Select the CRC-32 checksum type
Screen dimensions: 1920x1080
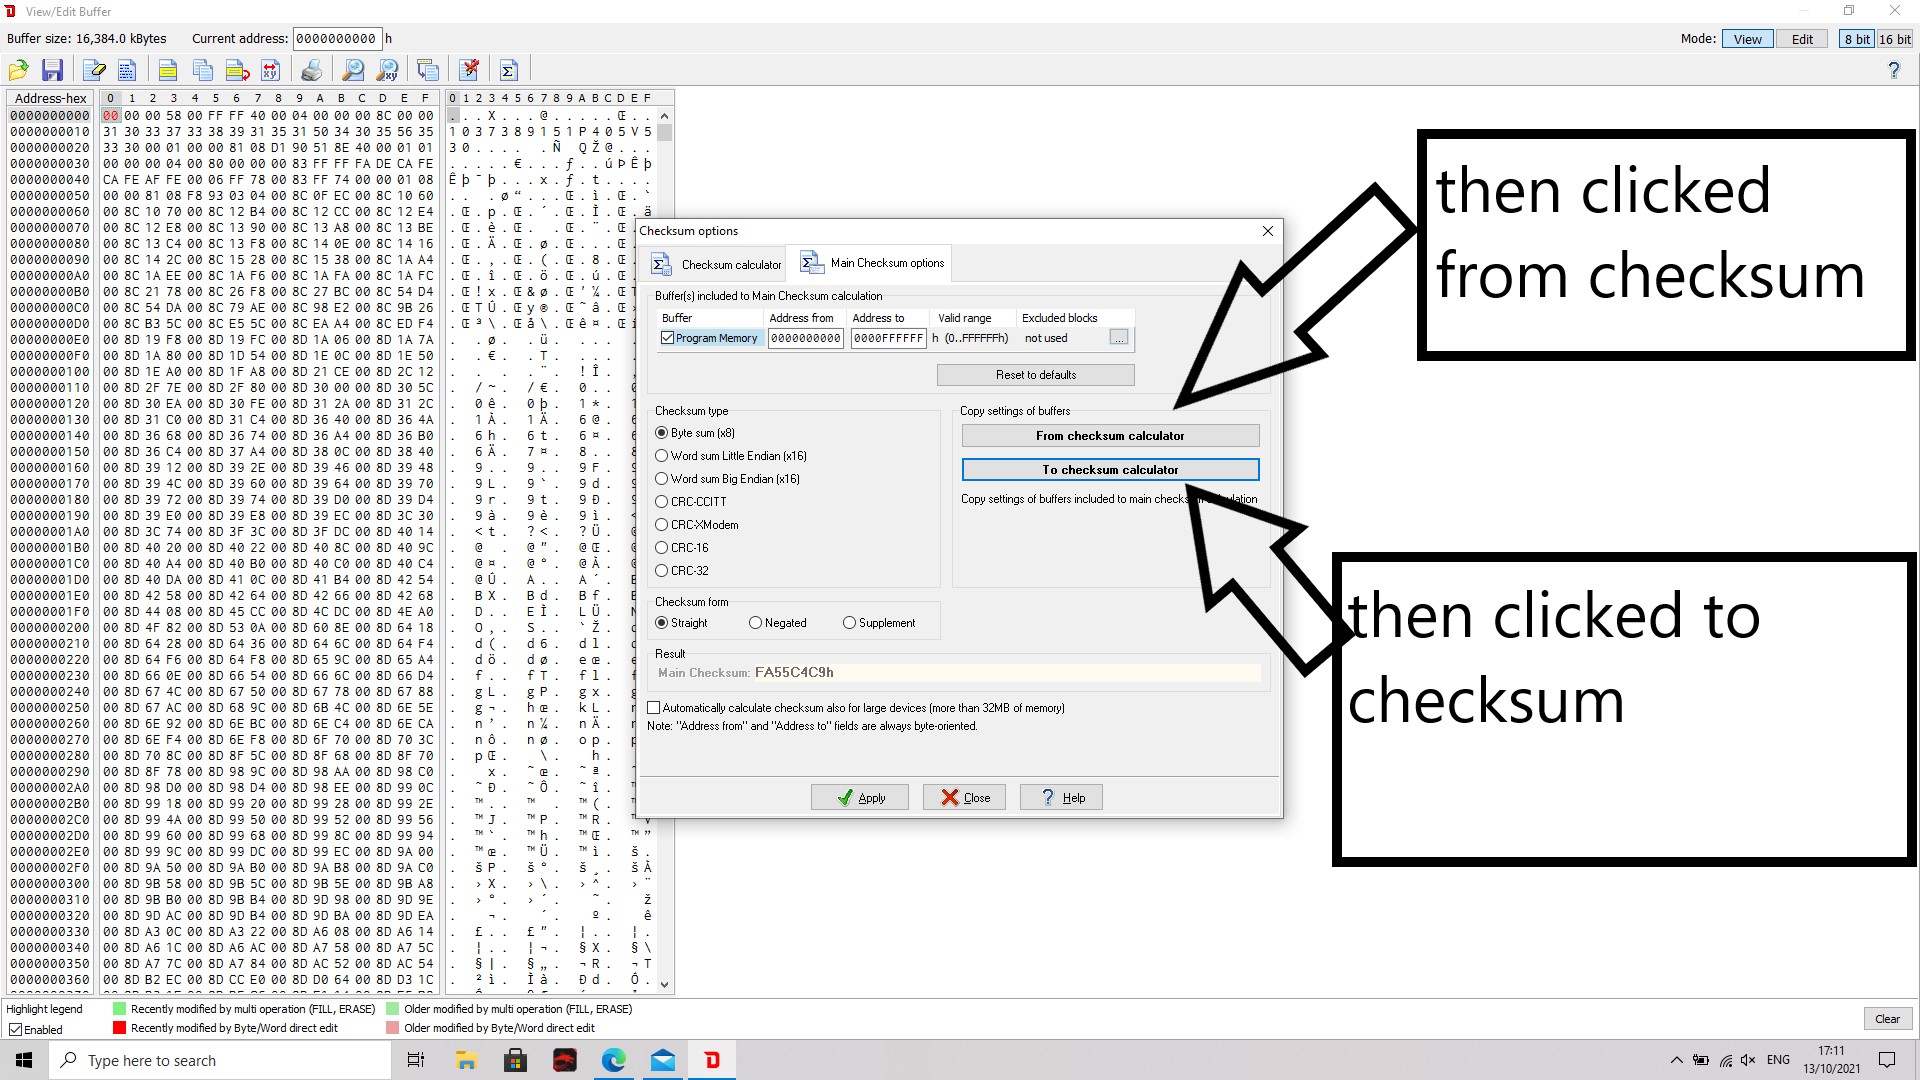coord(661,571)
